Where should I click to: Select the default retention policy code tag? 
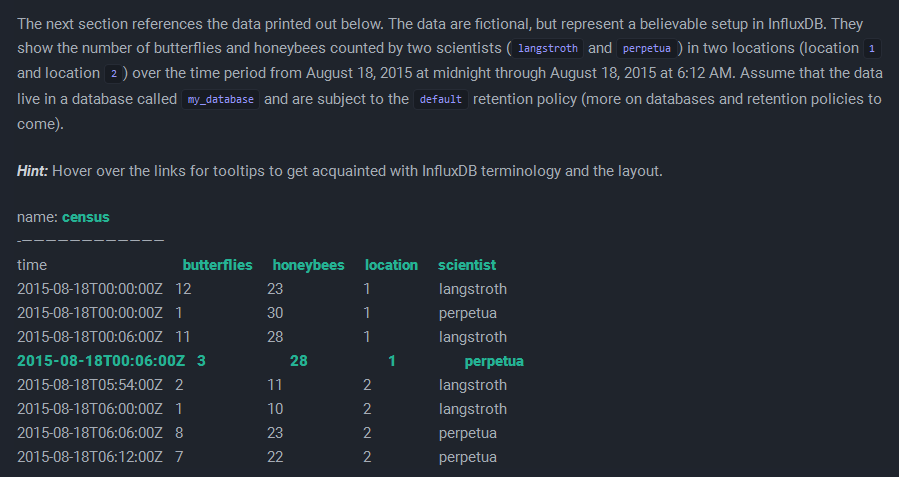pyautogui.click(x=440, y=99)
